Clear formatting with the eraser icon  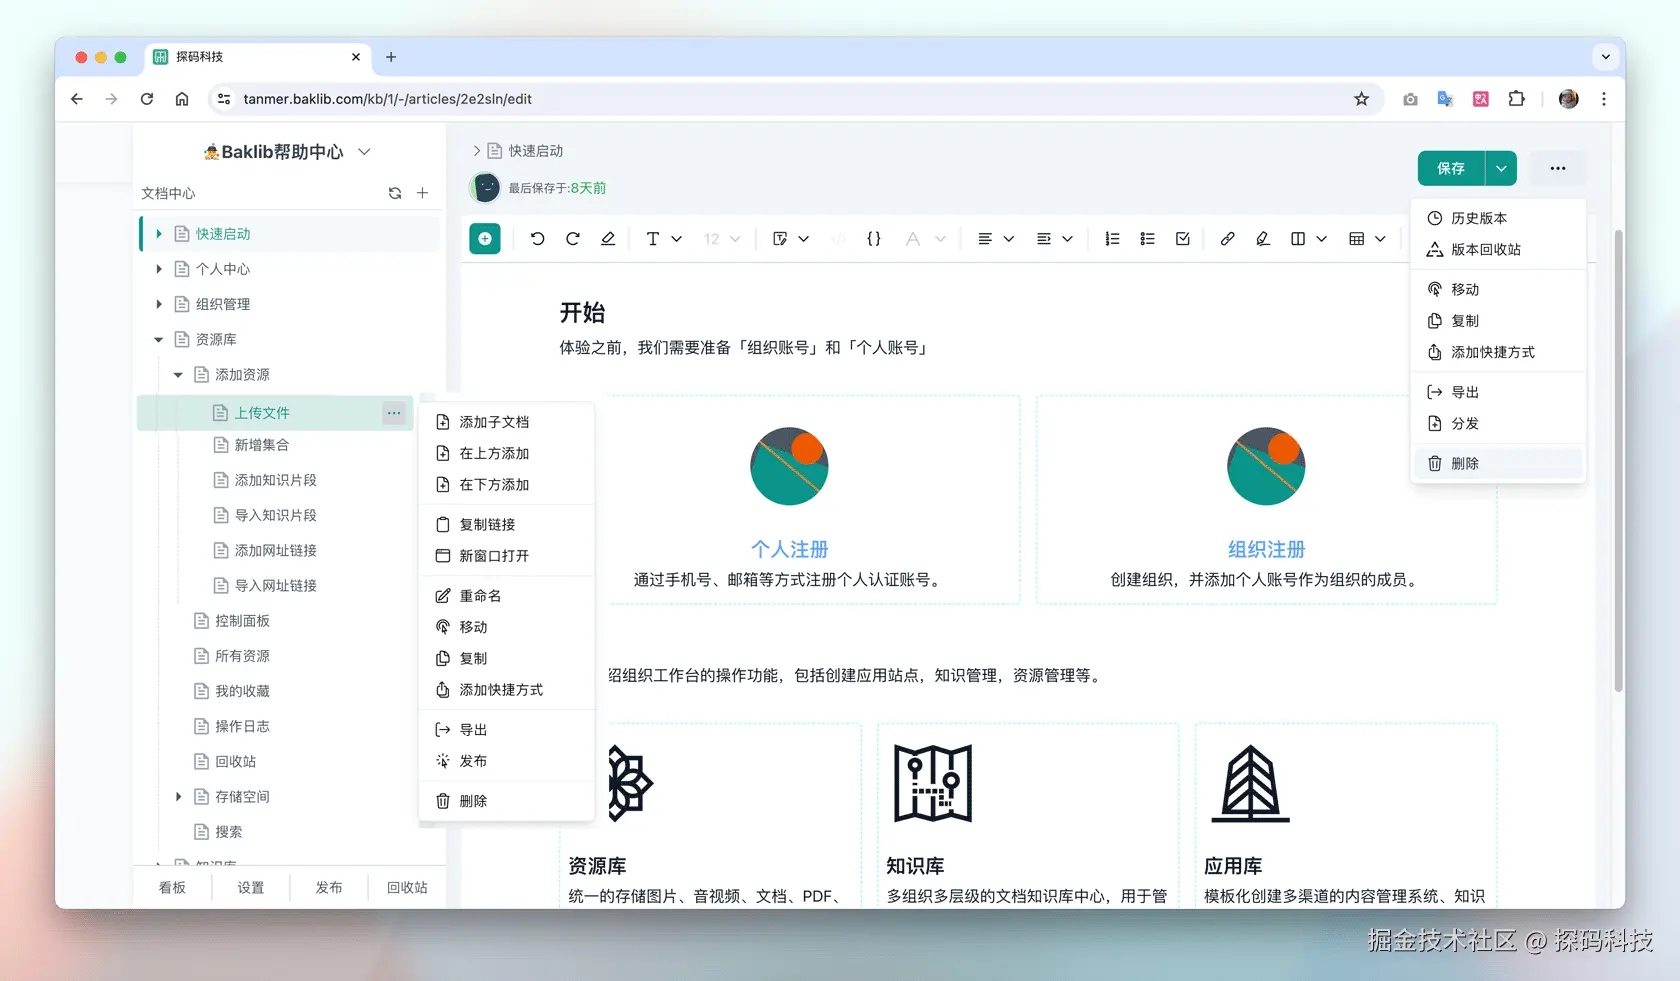click(608, 239)
